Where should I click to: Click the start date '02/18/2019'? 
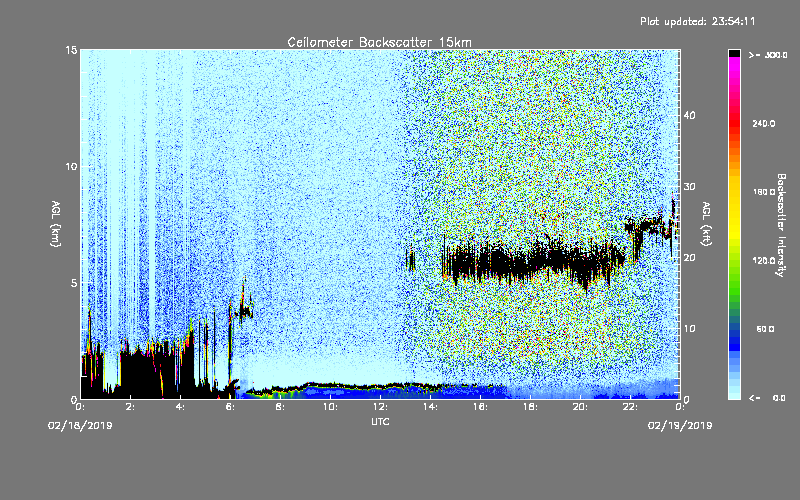pos(80,426)
